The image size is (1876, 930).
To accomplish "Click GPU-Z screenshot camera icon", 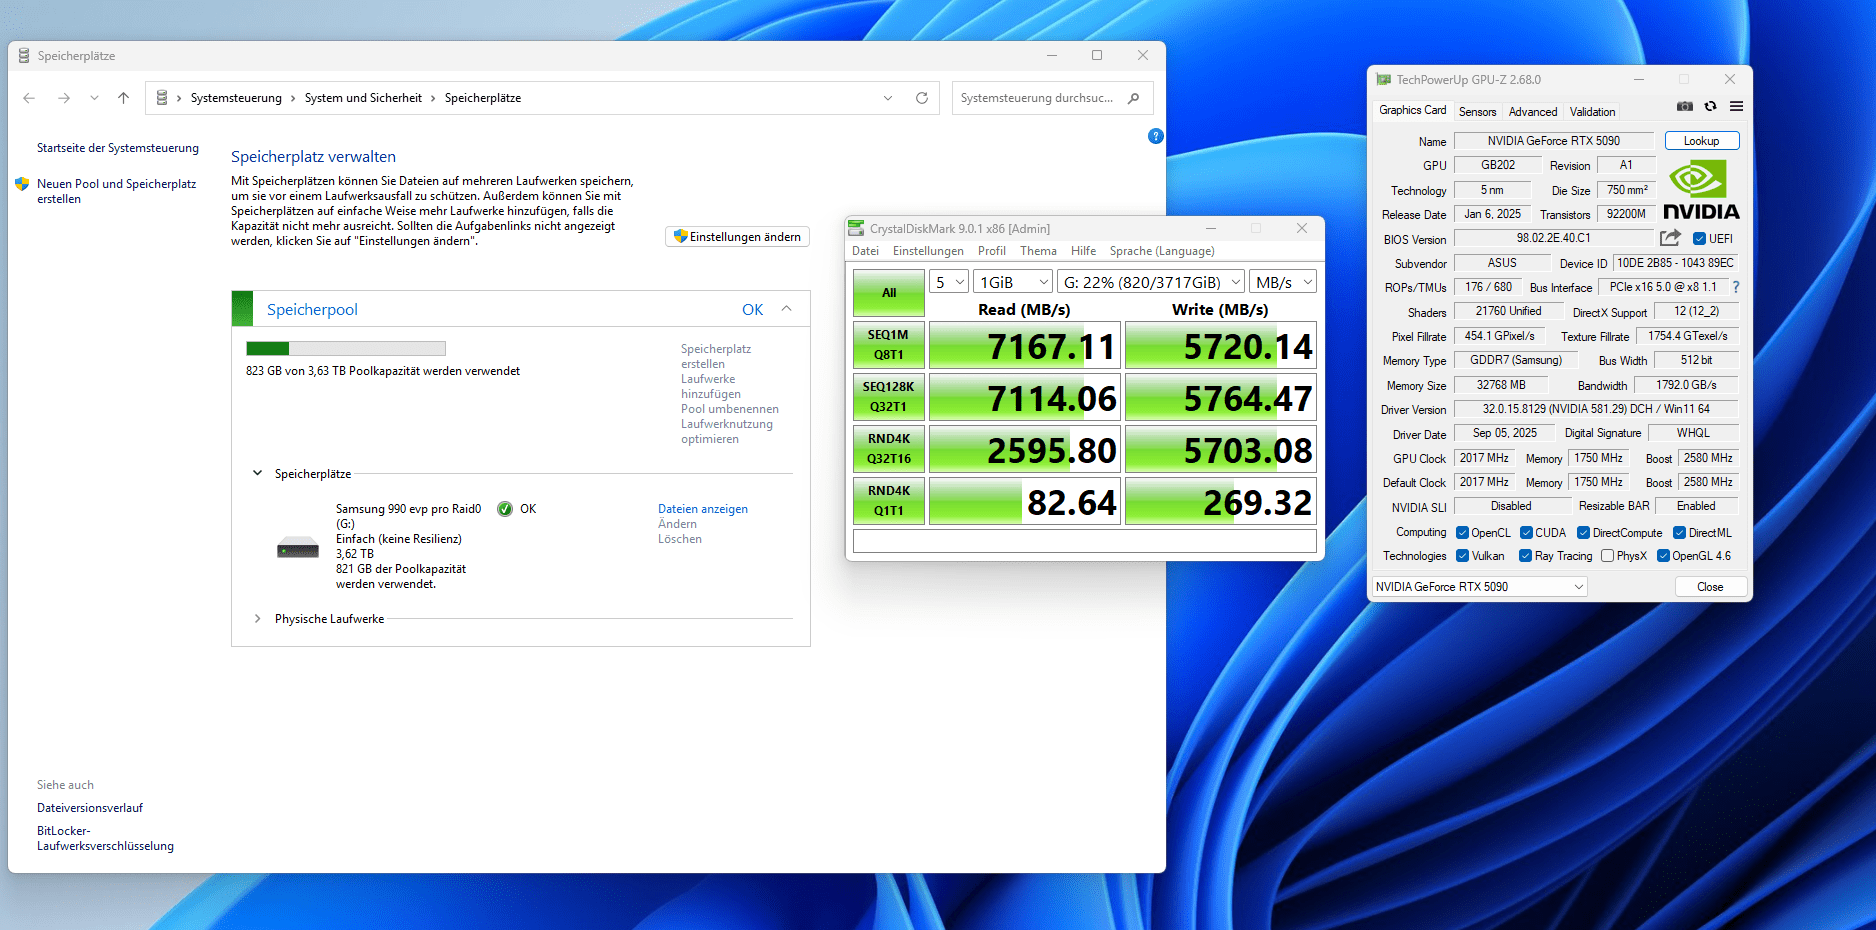I will tap(1685, 106).
